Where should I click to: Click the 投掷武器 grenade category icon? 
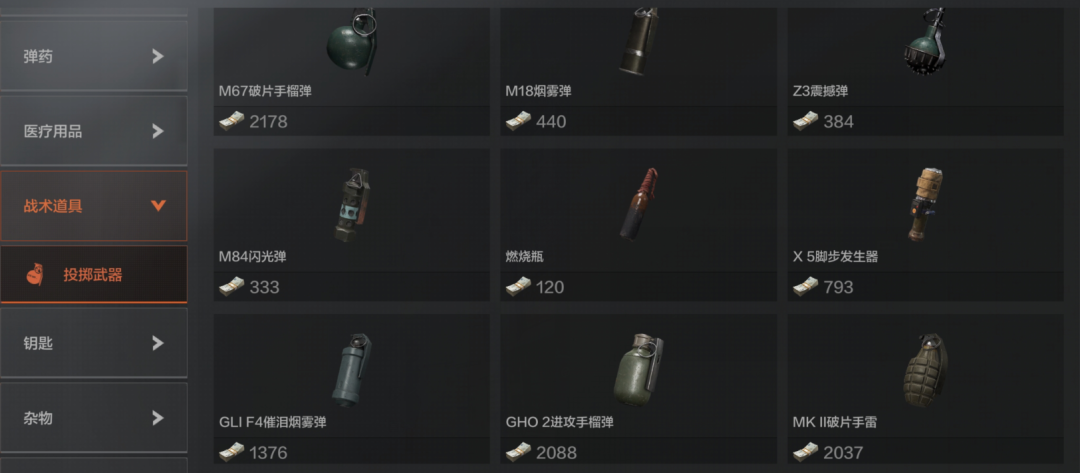34,275
